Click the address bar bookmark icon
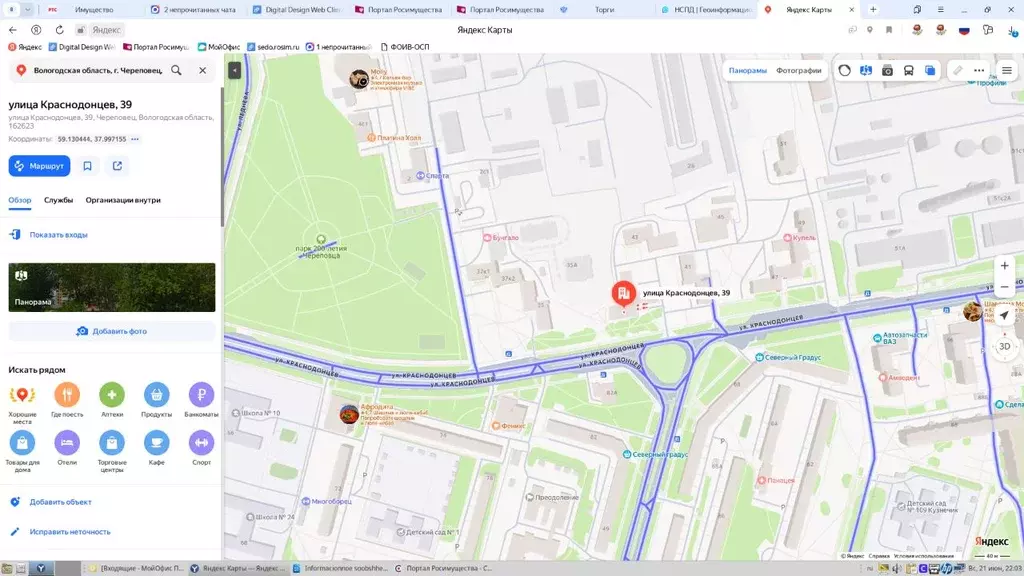This screenshot has width=1024, height=576. click(889, 30)
